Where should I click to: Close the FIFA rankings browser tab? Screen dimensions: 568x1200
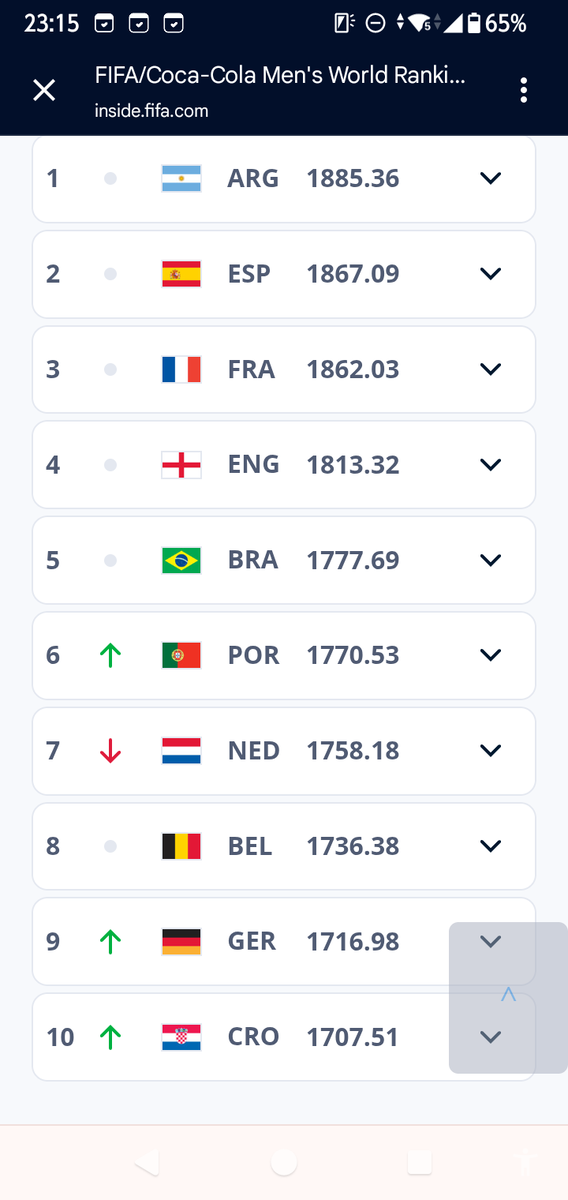click(44, 90)
